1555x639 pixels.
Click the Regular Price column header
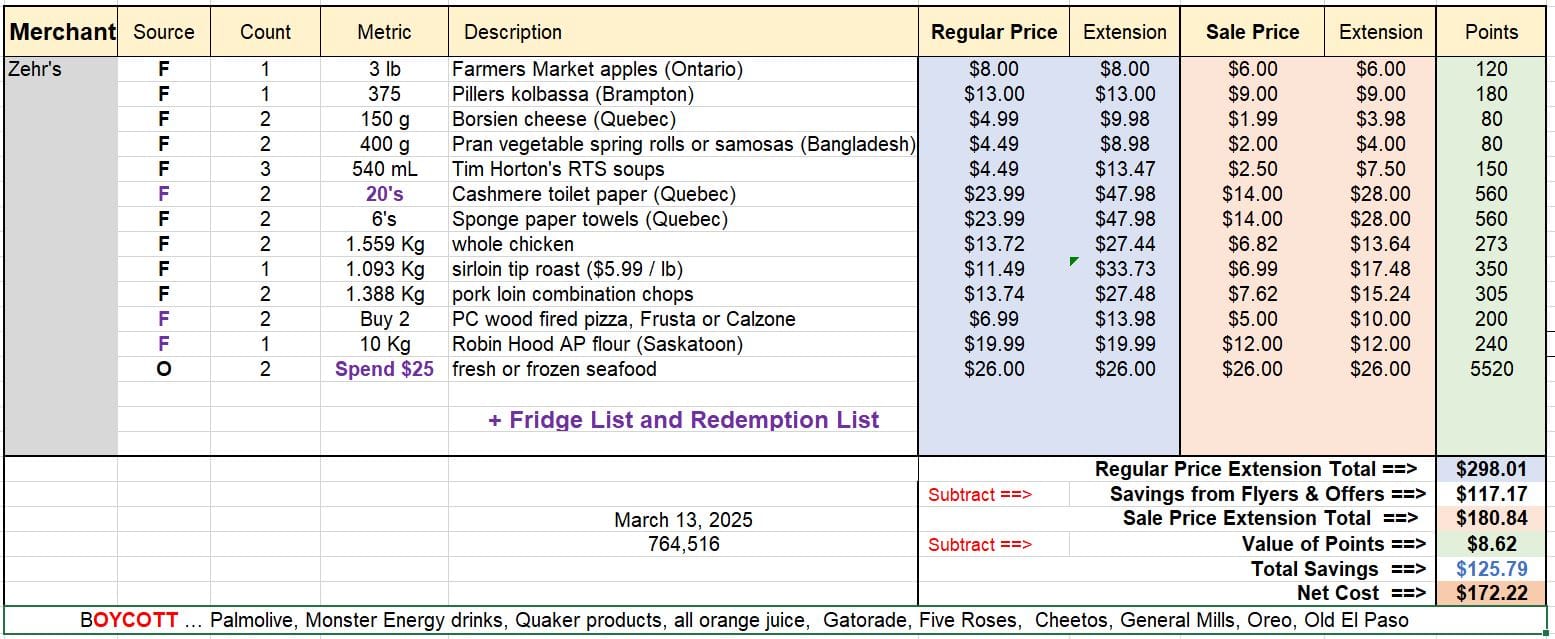tap(994, 32)
